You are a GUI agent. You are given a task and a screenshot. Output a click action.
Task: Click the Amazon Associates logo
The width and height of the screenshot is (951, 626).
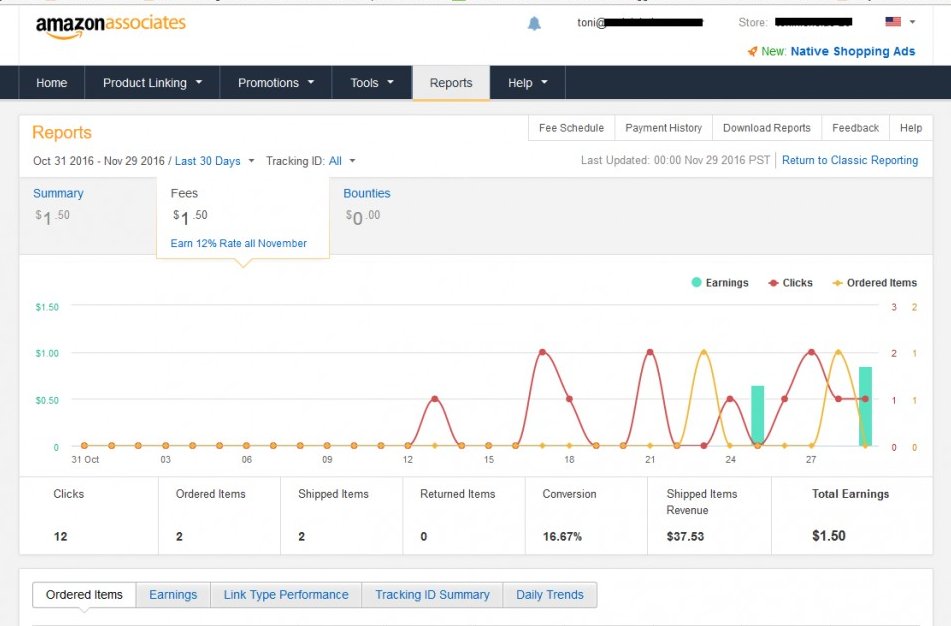tap(111, 25)
